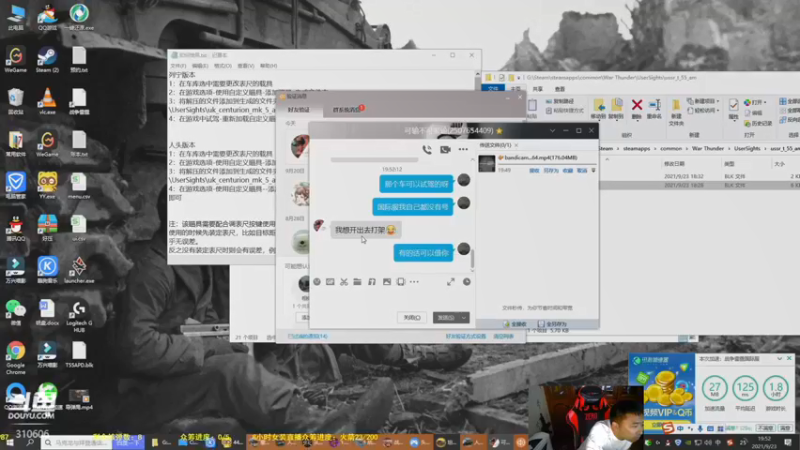800x450 pixels.
Task: Open the launcher.exe desktop shortcut
Action: tap(79, 270)
